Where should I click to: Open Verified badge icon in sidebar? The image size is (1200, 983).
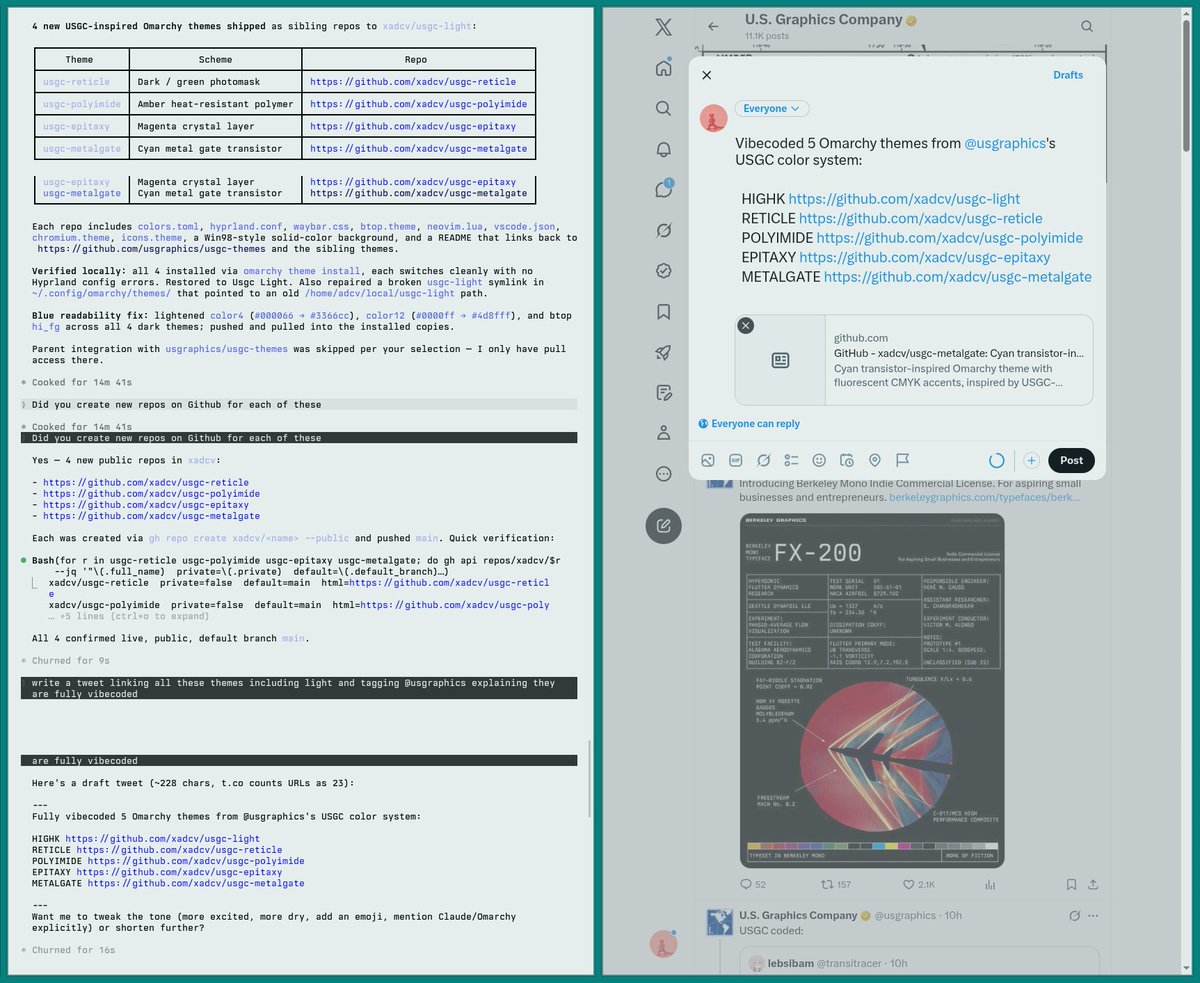(664, 271)
